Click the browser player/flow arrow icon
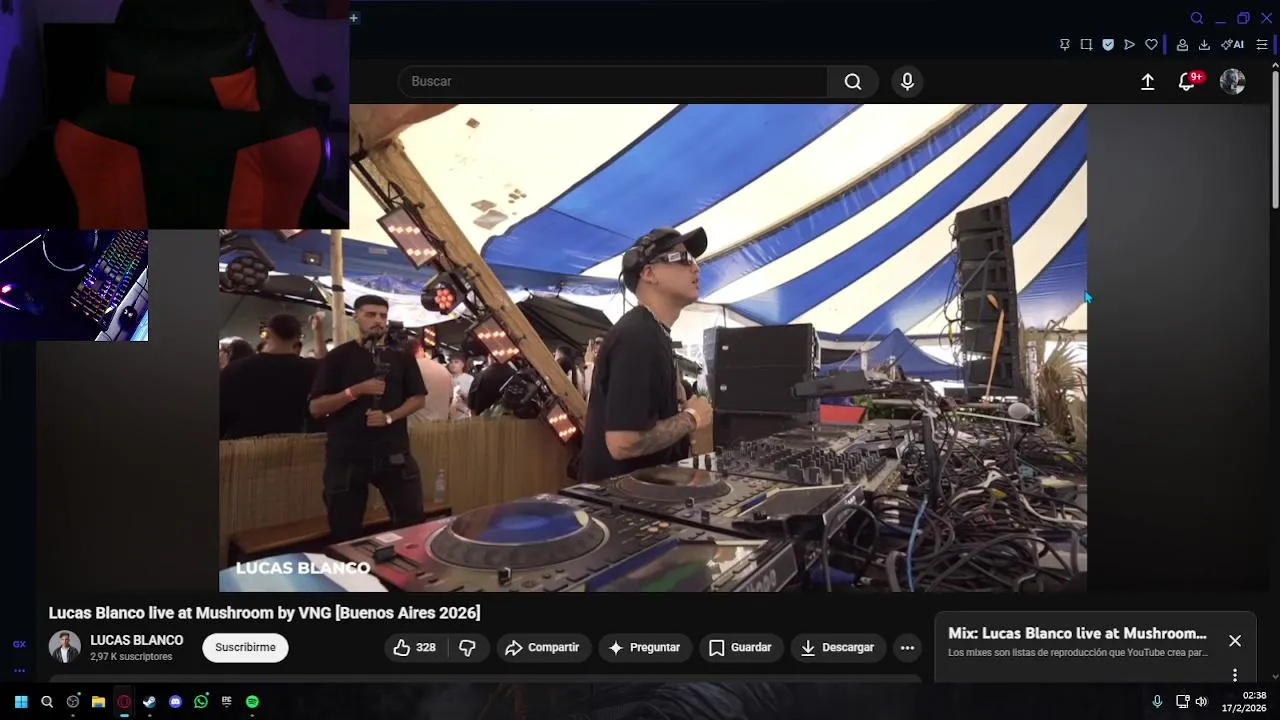The height and width of the screenshot is (720, 1280). 1129,45
